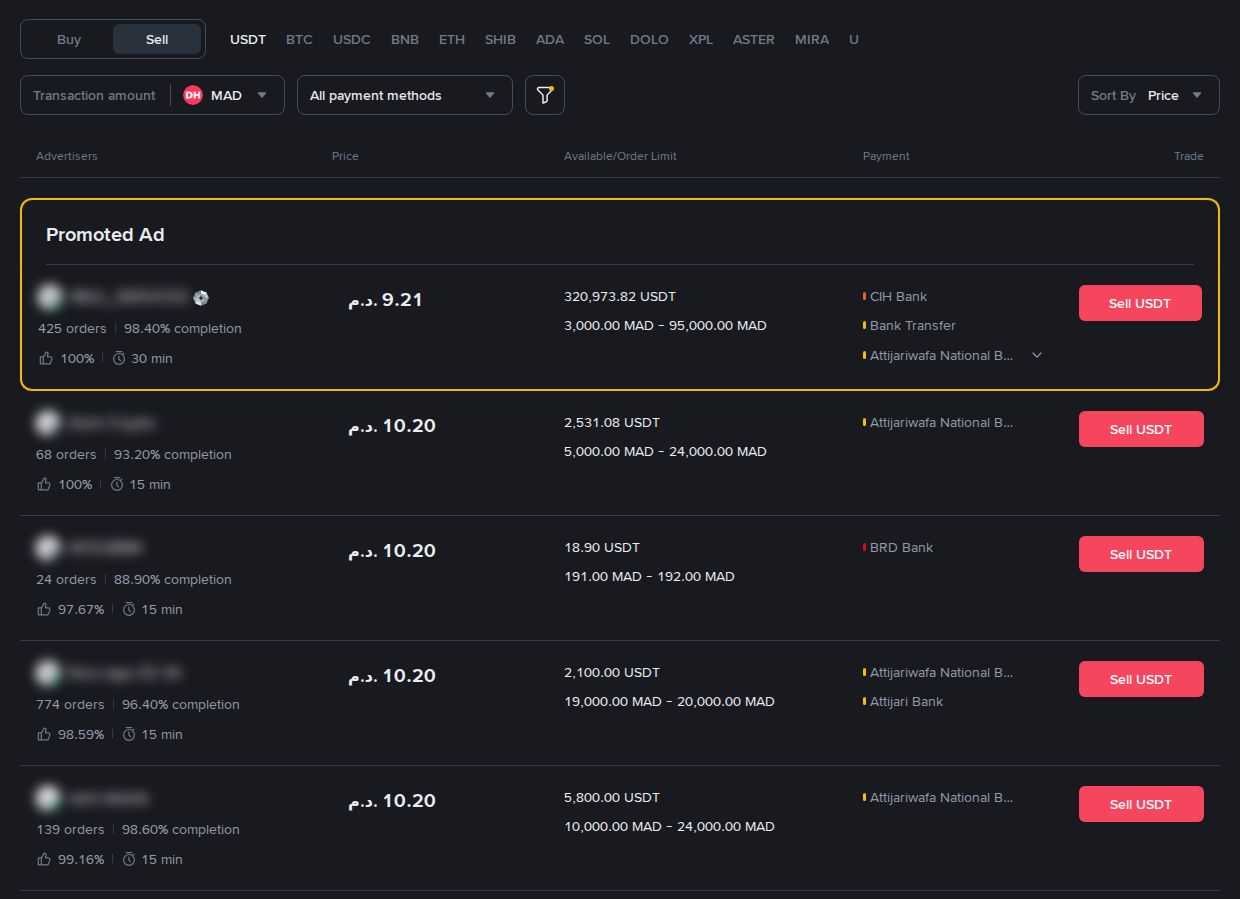Image resolution: width=1240 pixels, height=899 pixels.
Task: Open the filter funnel icon
Action: tap(545, 95)
